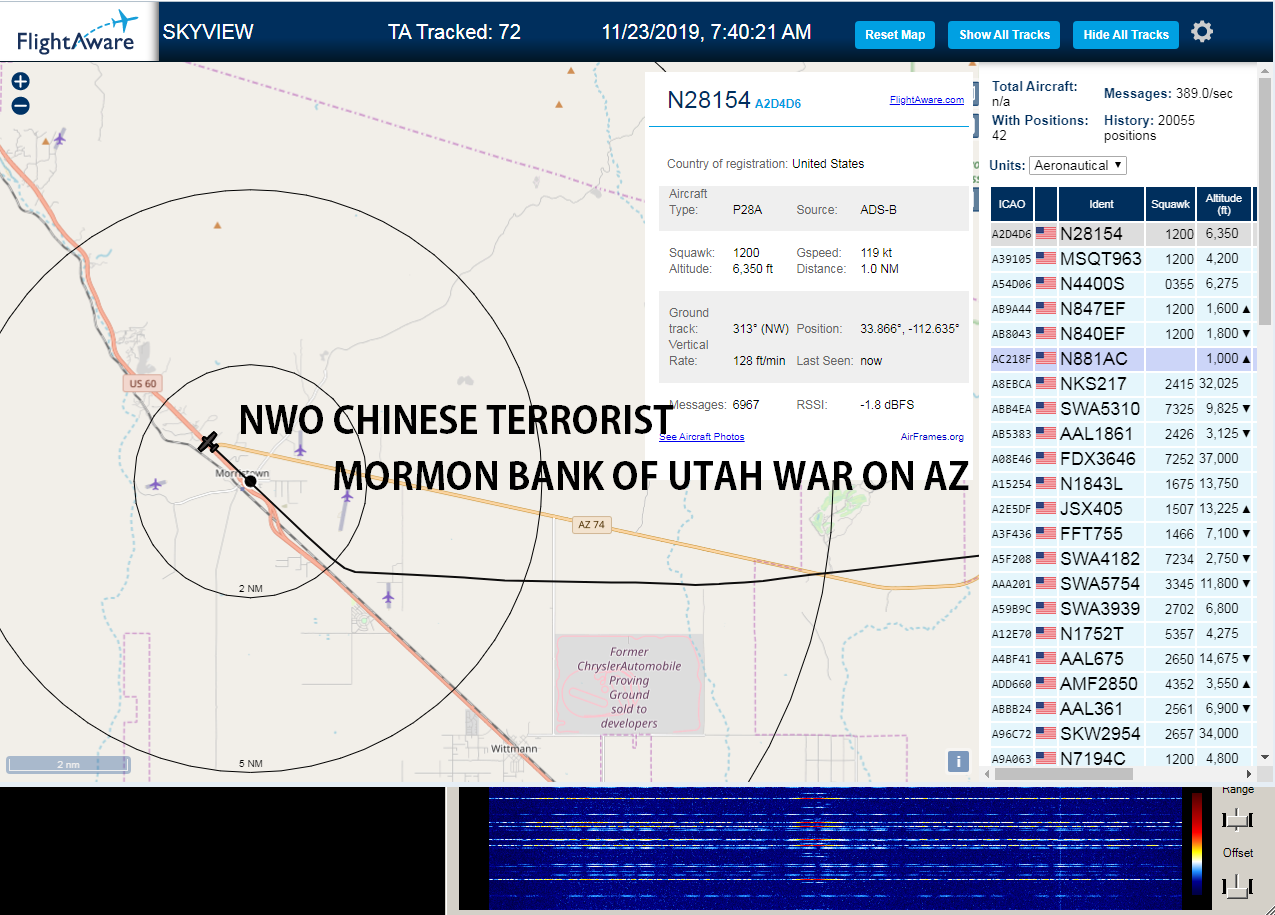Click the US flag in the SKW2954 row
Screen dimensions: 1275x915
click(x=1046, y=734)
